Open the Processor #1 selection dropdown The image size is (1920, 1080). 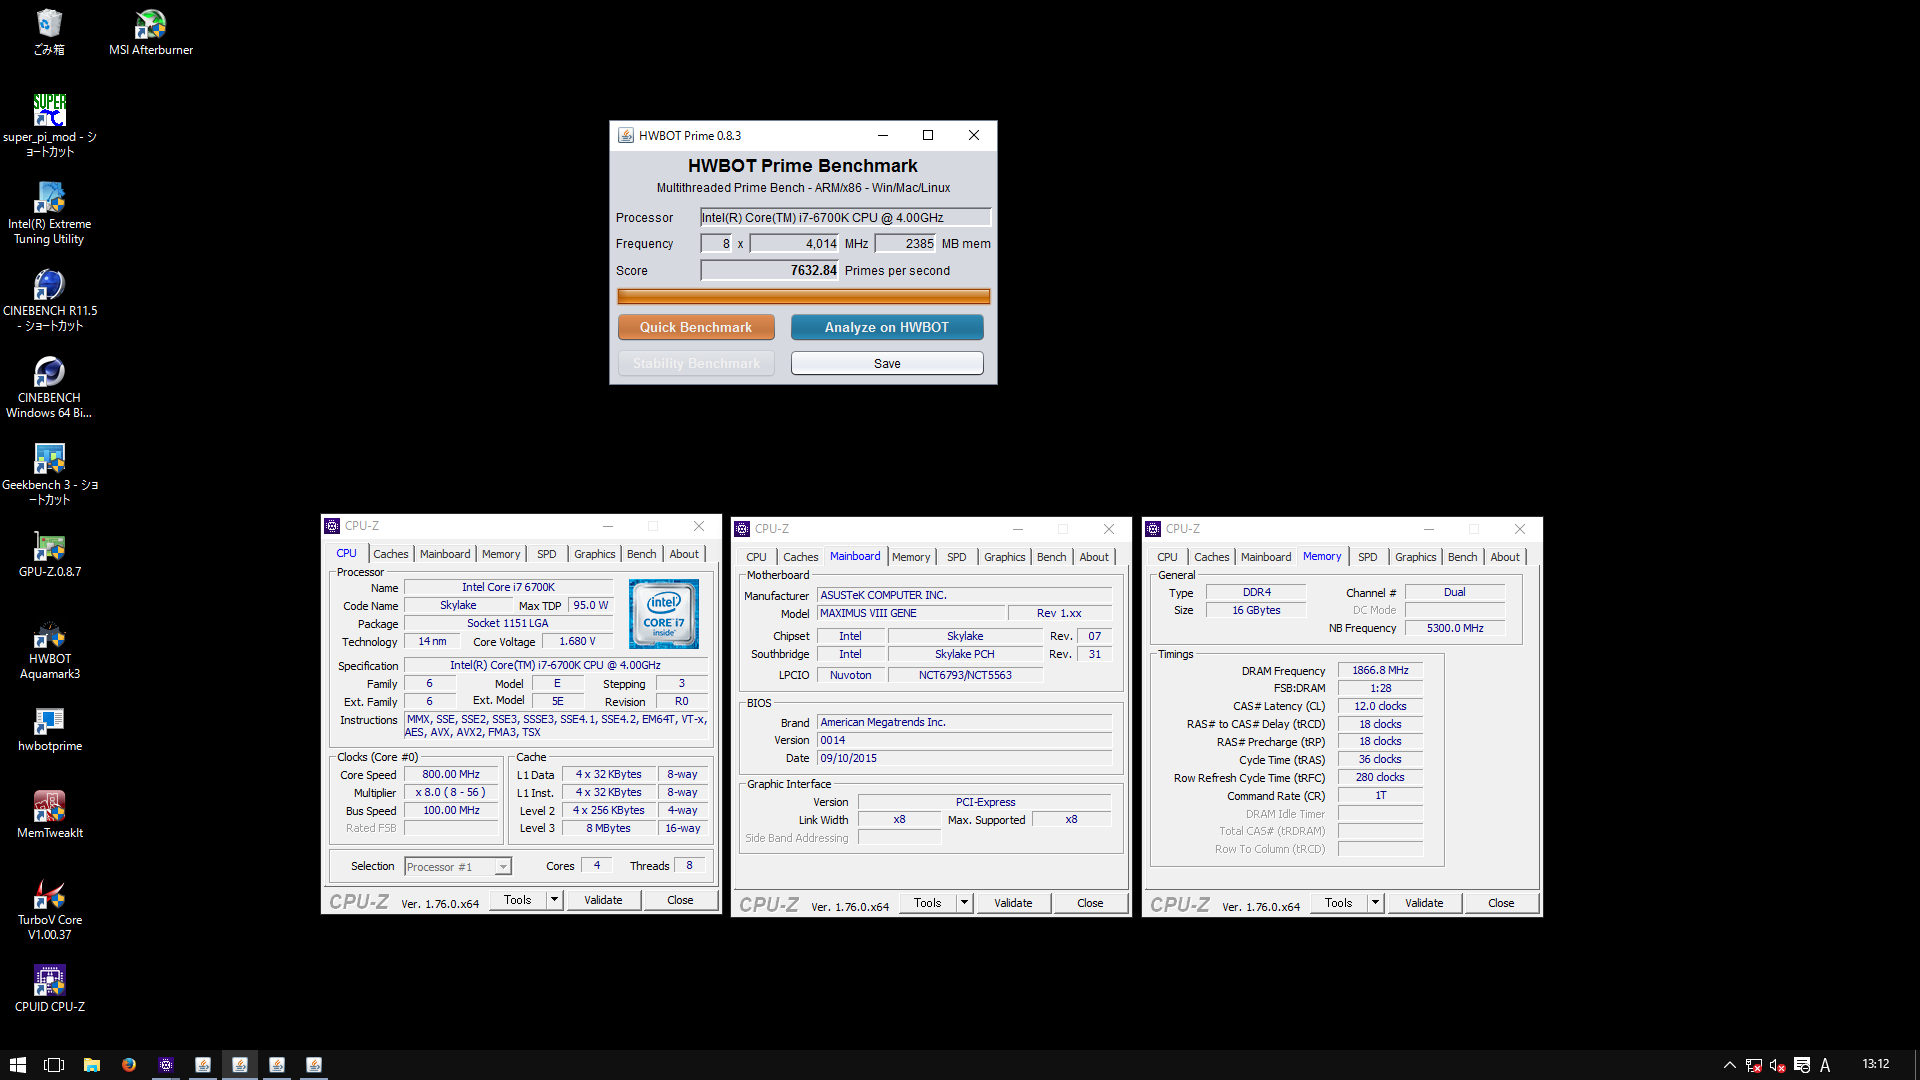(x=458, y=867)
